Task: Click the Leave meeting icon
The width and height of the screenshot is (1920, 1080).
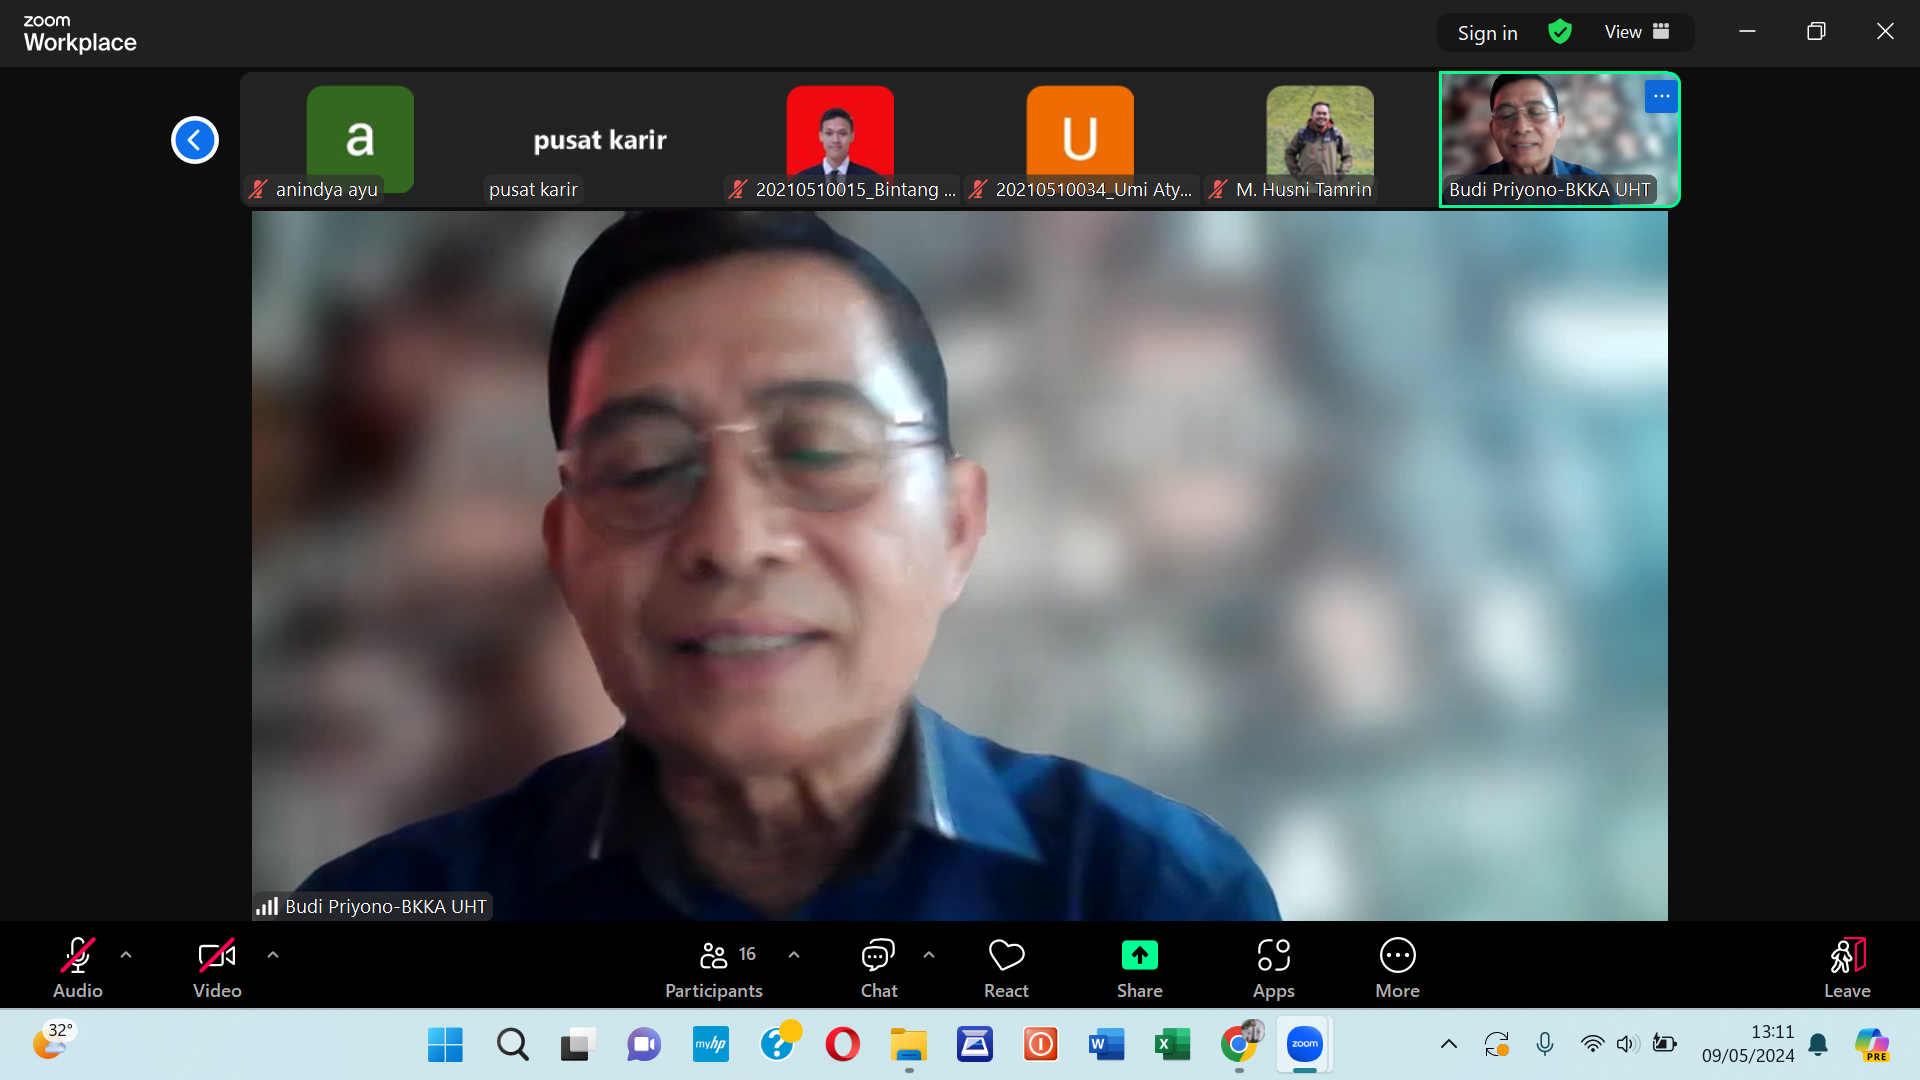Action: pos(1846,957)
